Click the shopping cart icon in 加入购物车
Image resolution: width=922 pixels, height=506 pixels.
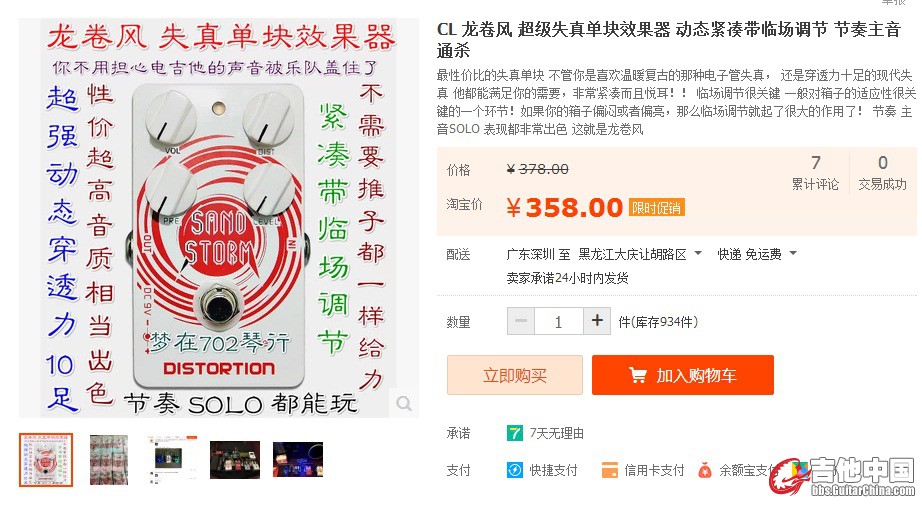(637, 376)
